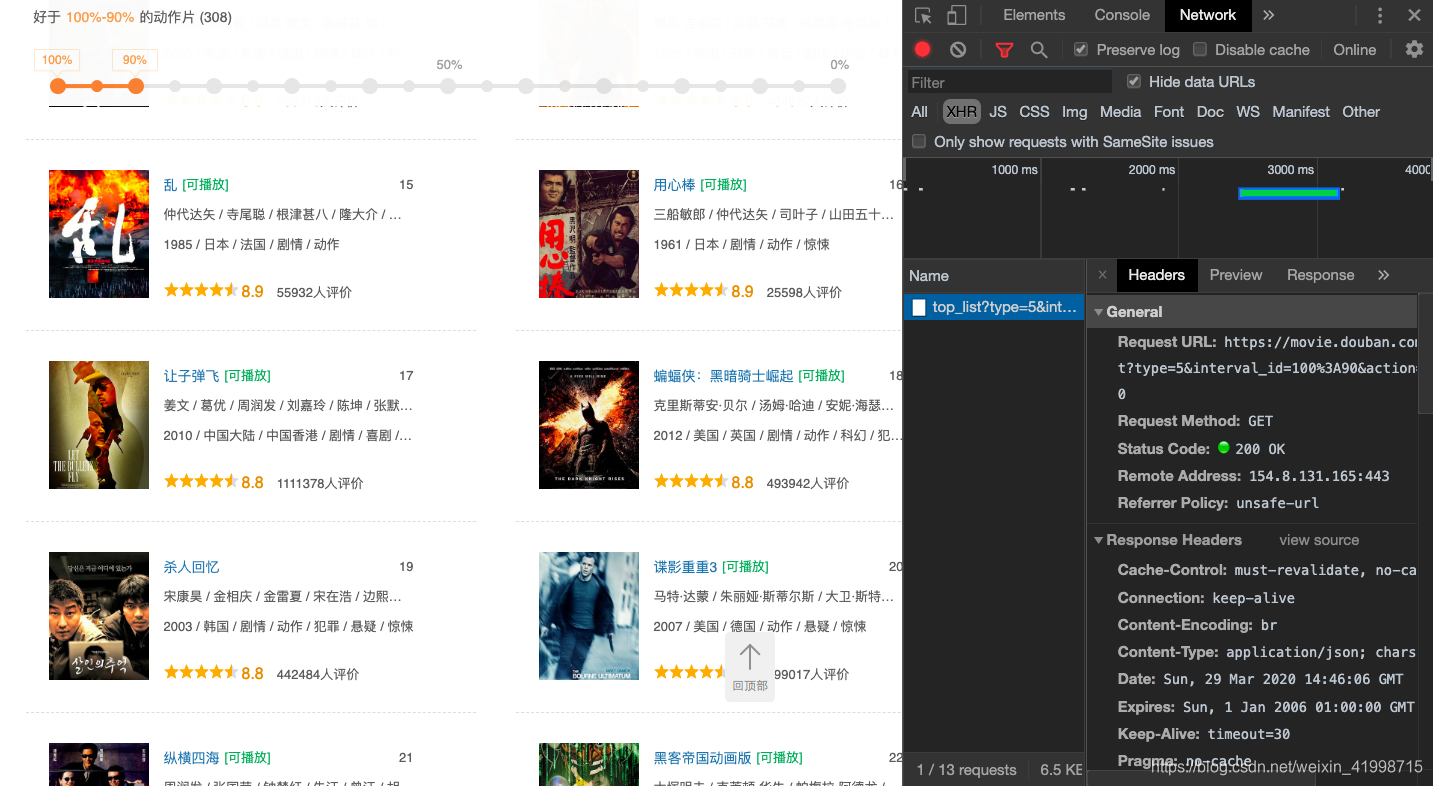
Task: Filter requests by Doc
Action: pyautogui.click(x=1210, y=112)
